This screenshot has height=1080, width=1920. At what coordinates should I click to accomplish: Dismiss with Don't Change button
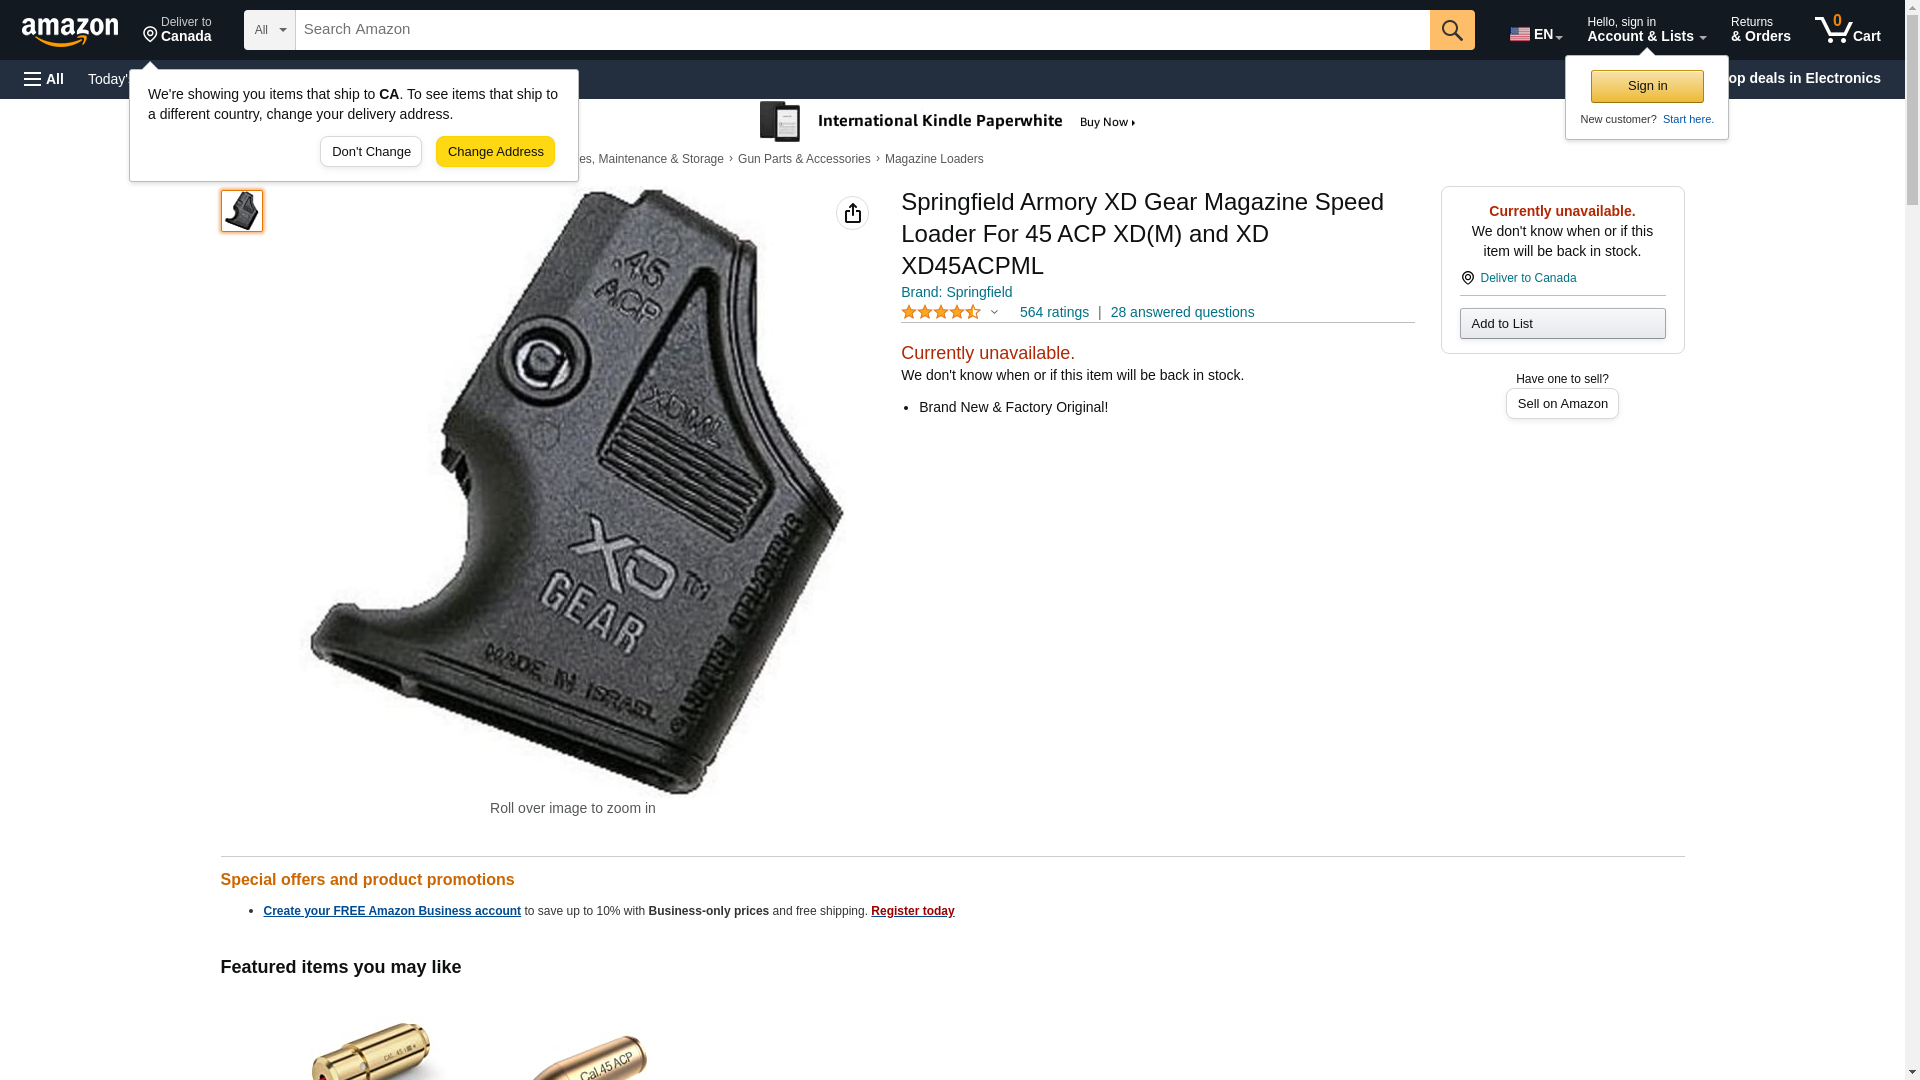coord(371,152)
